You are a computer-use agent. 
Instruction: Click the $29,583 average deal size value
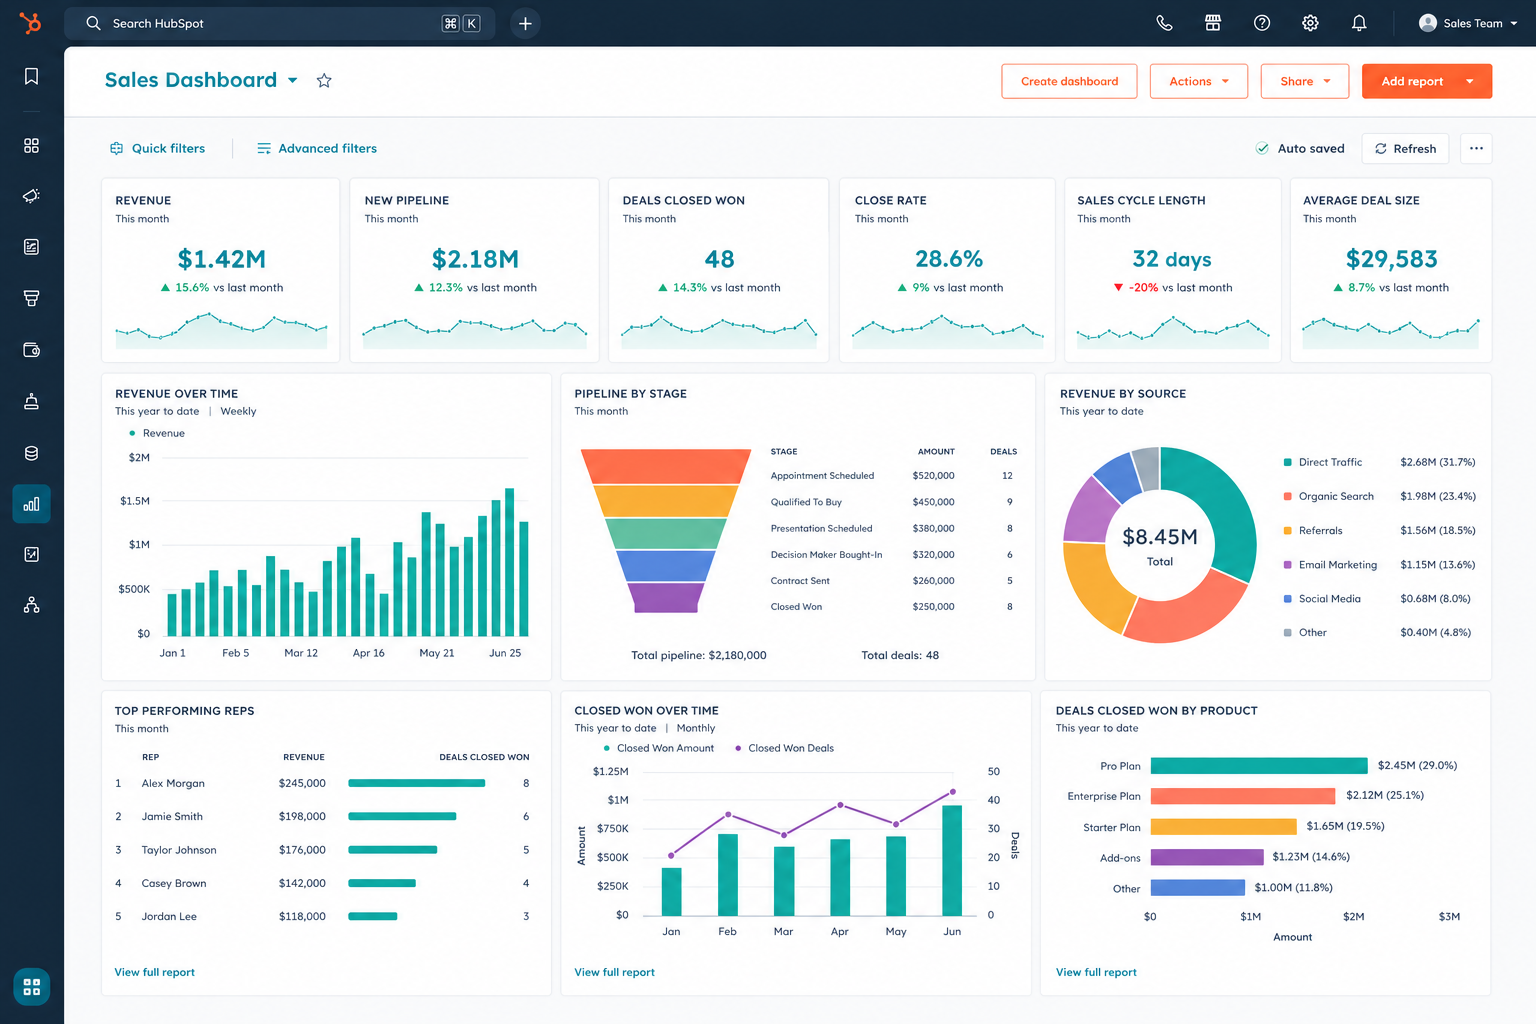click(1391, 259)
